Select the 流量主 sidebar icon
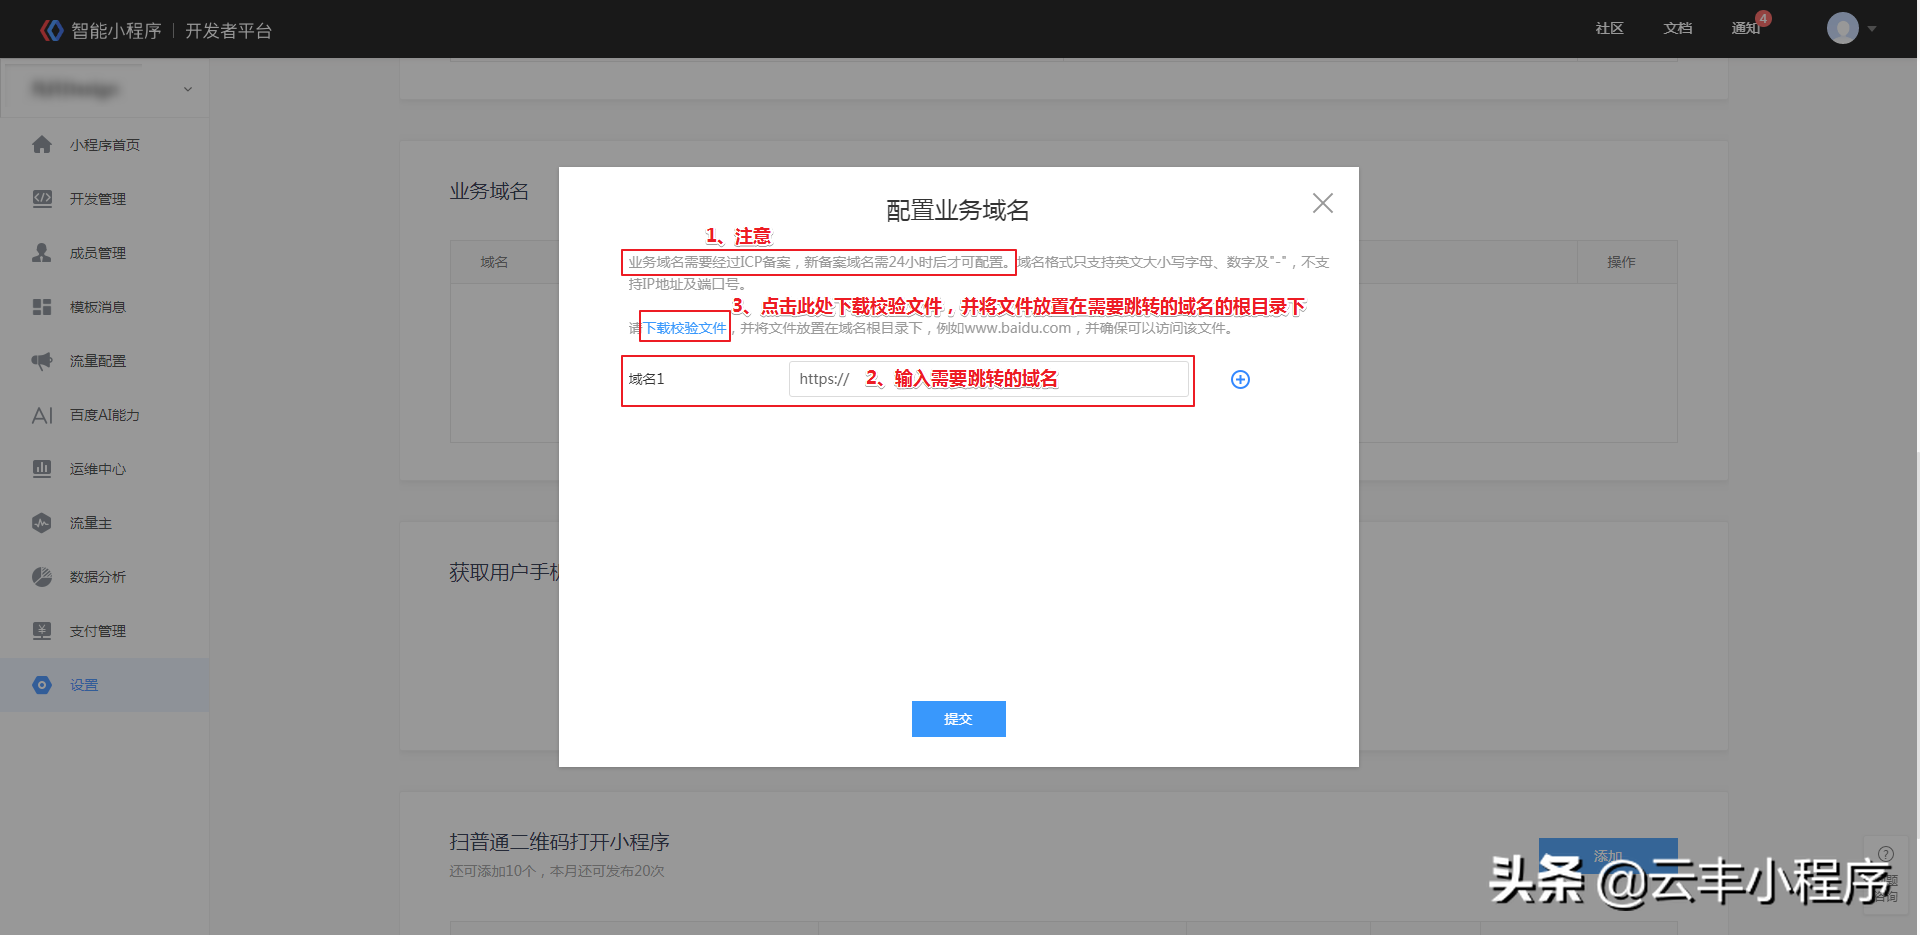The height and width of the screenshot is (935, 1920). click(41, 522)
